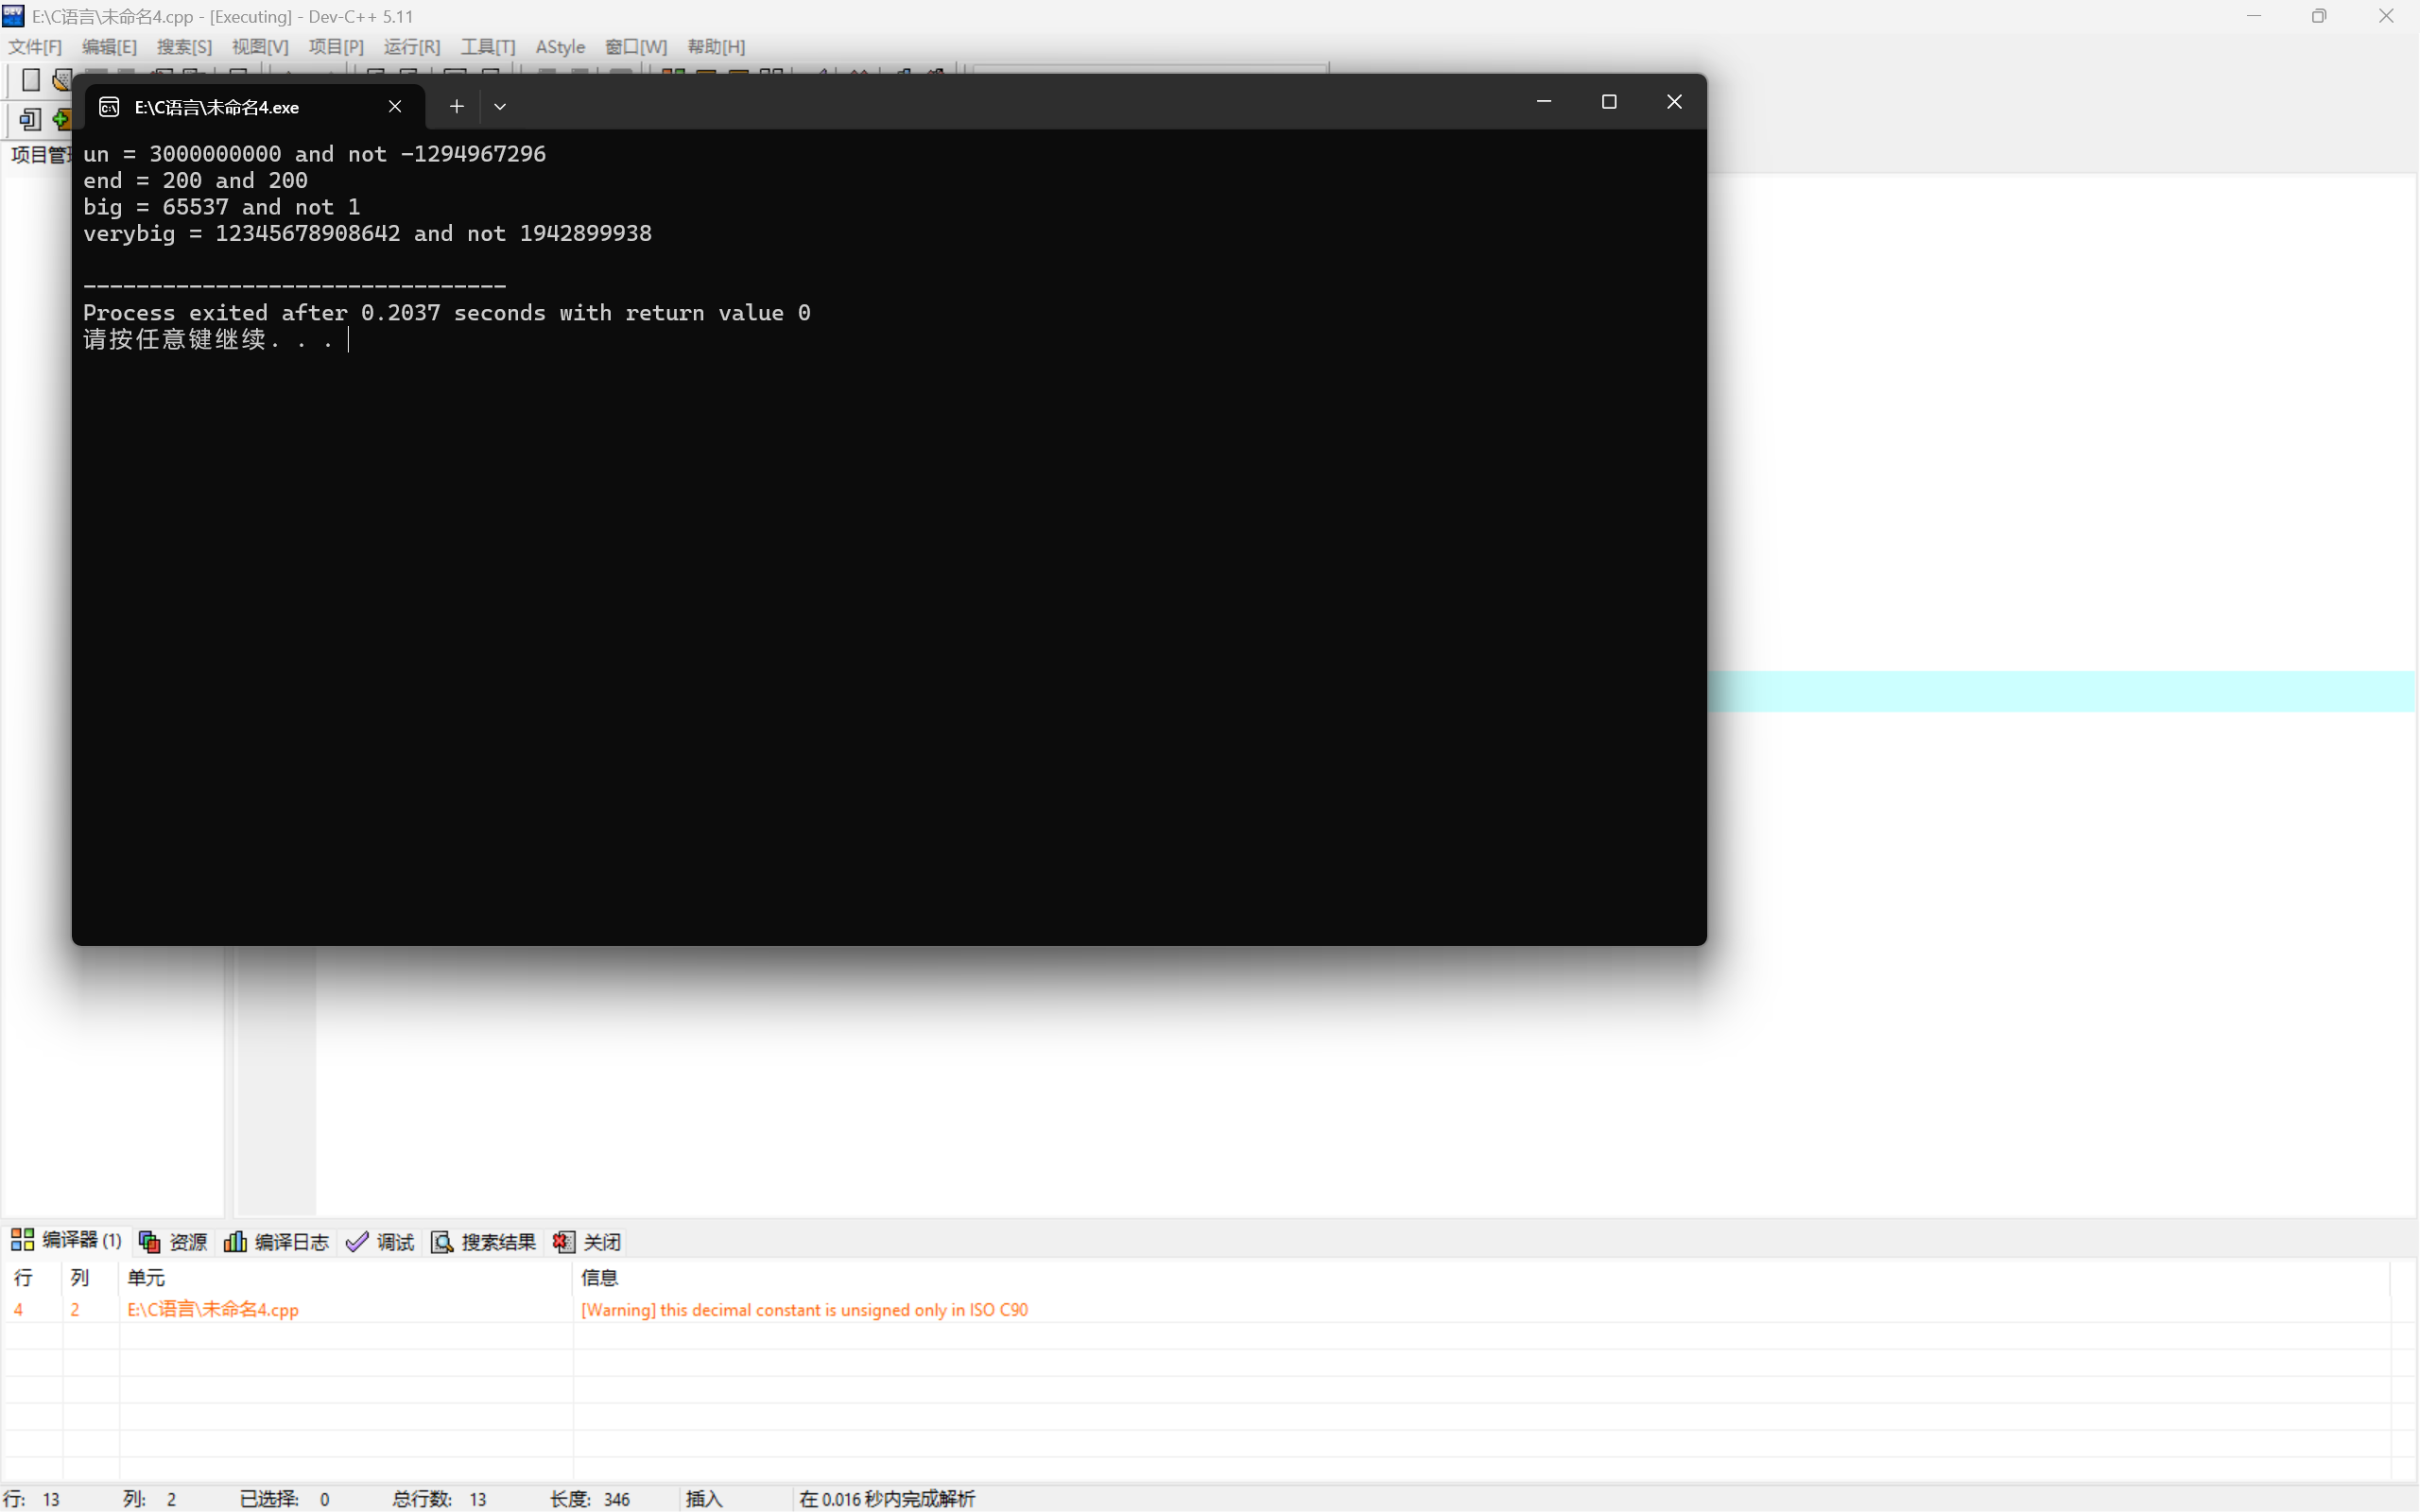Expand the terminal tab dropdown chevron
The height and width of the screenshot is (1512, 2420).
click(500, 107)
